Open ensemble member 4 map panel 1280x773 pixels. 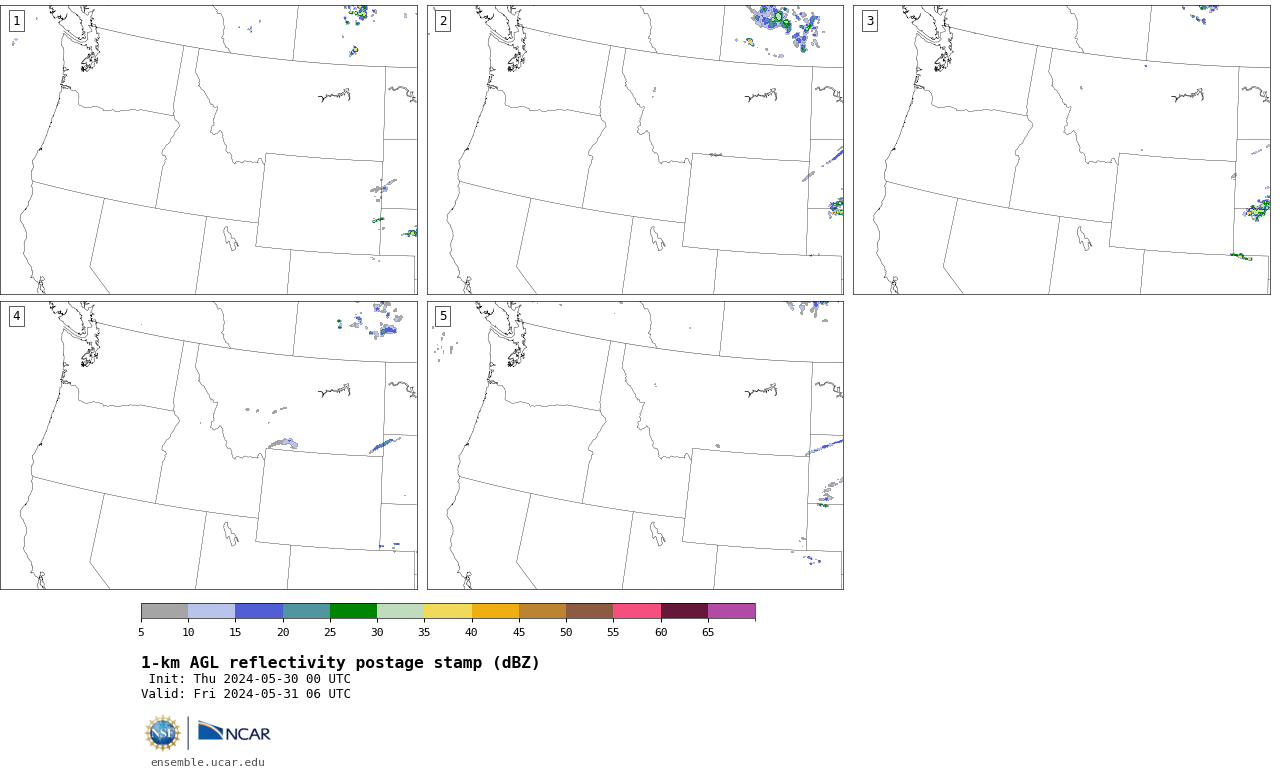209,446
